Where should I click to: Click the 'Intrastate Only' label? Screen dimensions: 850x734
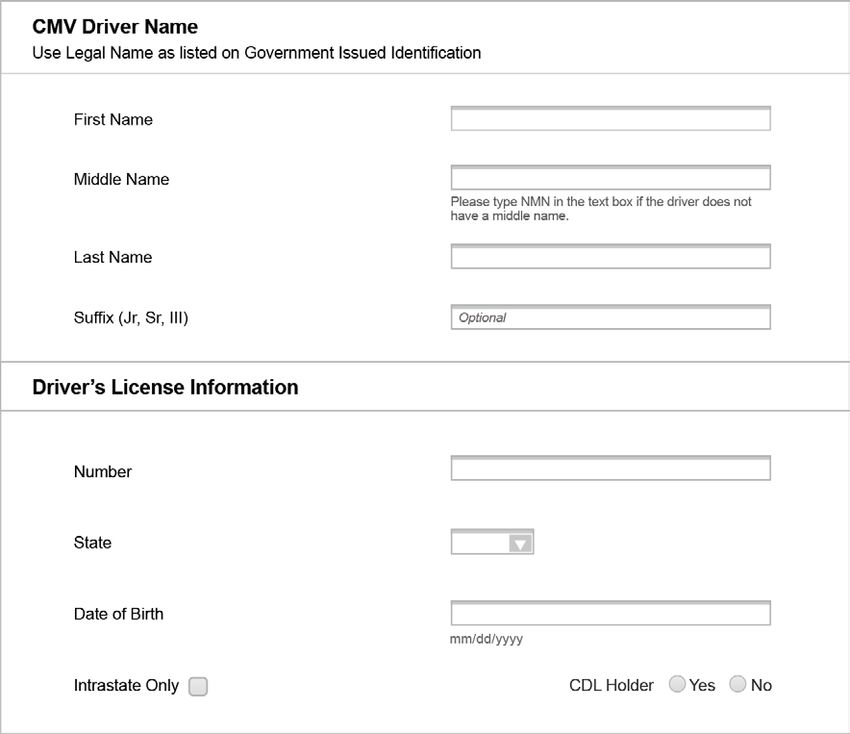(x=126, y=685)
